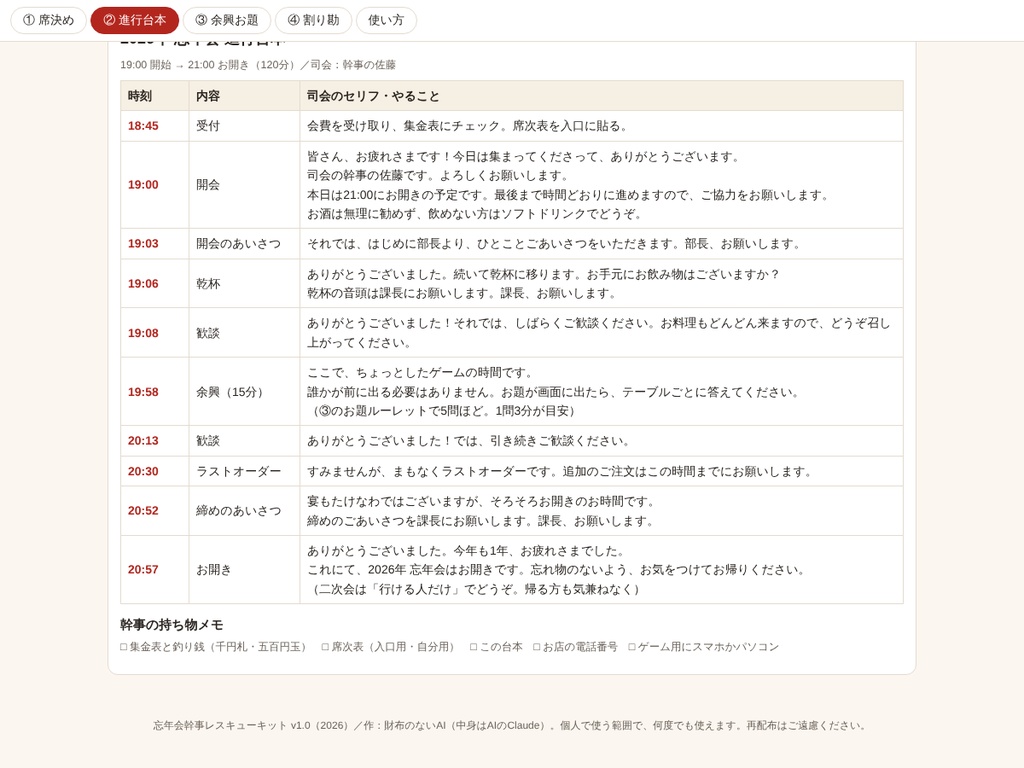Click the 歓談 cell at 19:08
Image resolution: width=1024 pixels, height=768 pixels.
coord(244,333)
